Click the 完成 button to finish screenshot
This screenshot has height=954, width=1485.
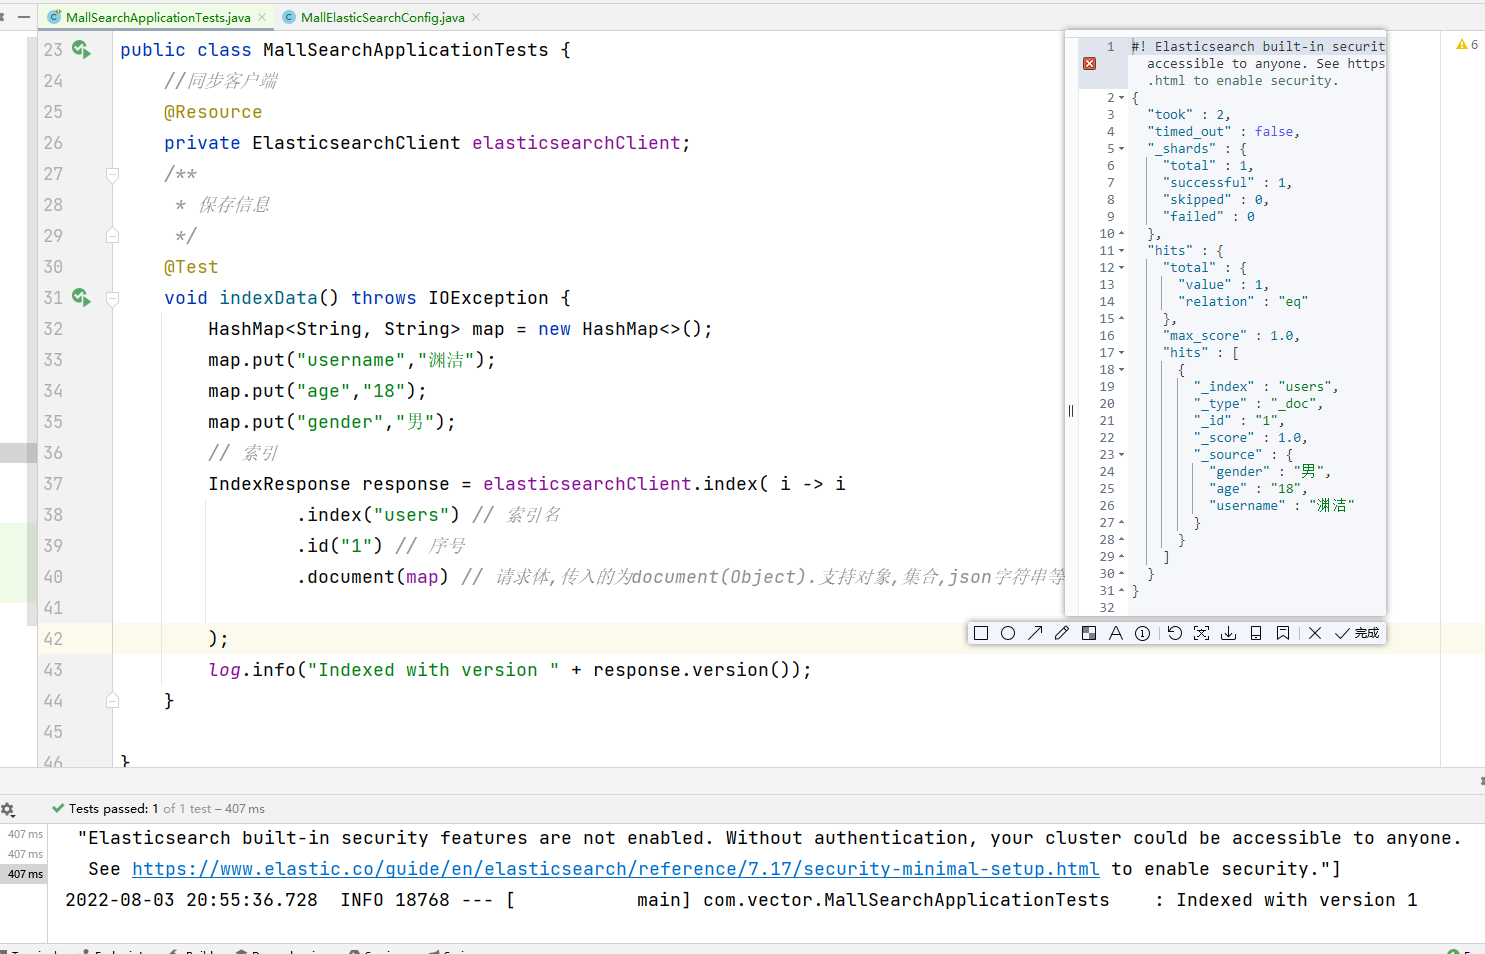[x=1358, y=633]
